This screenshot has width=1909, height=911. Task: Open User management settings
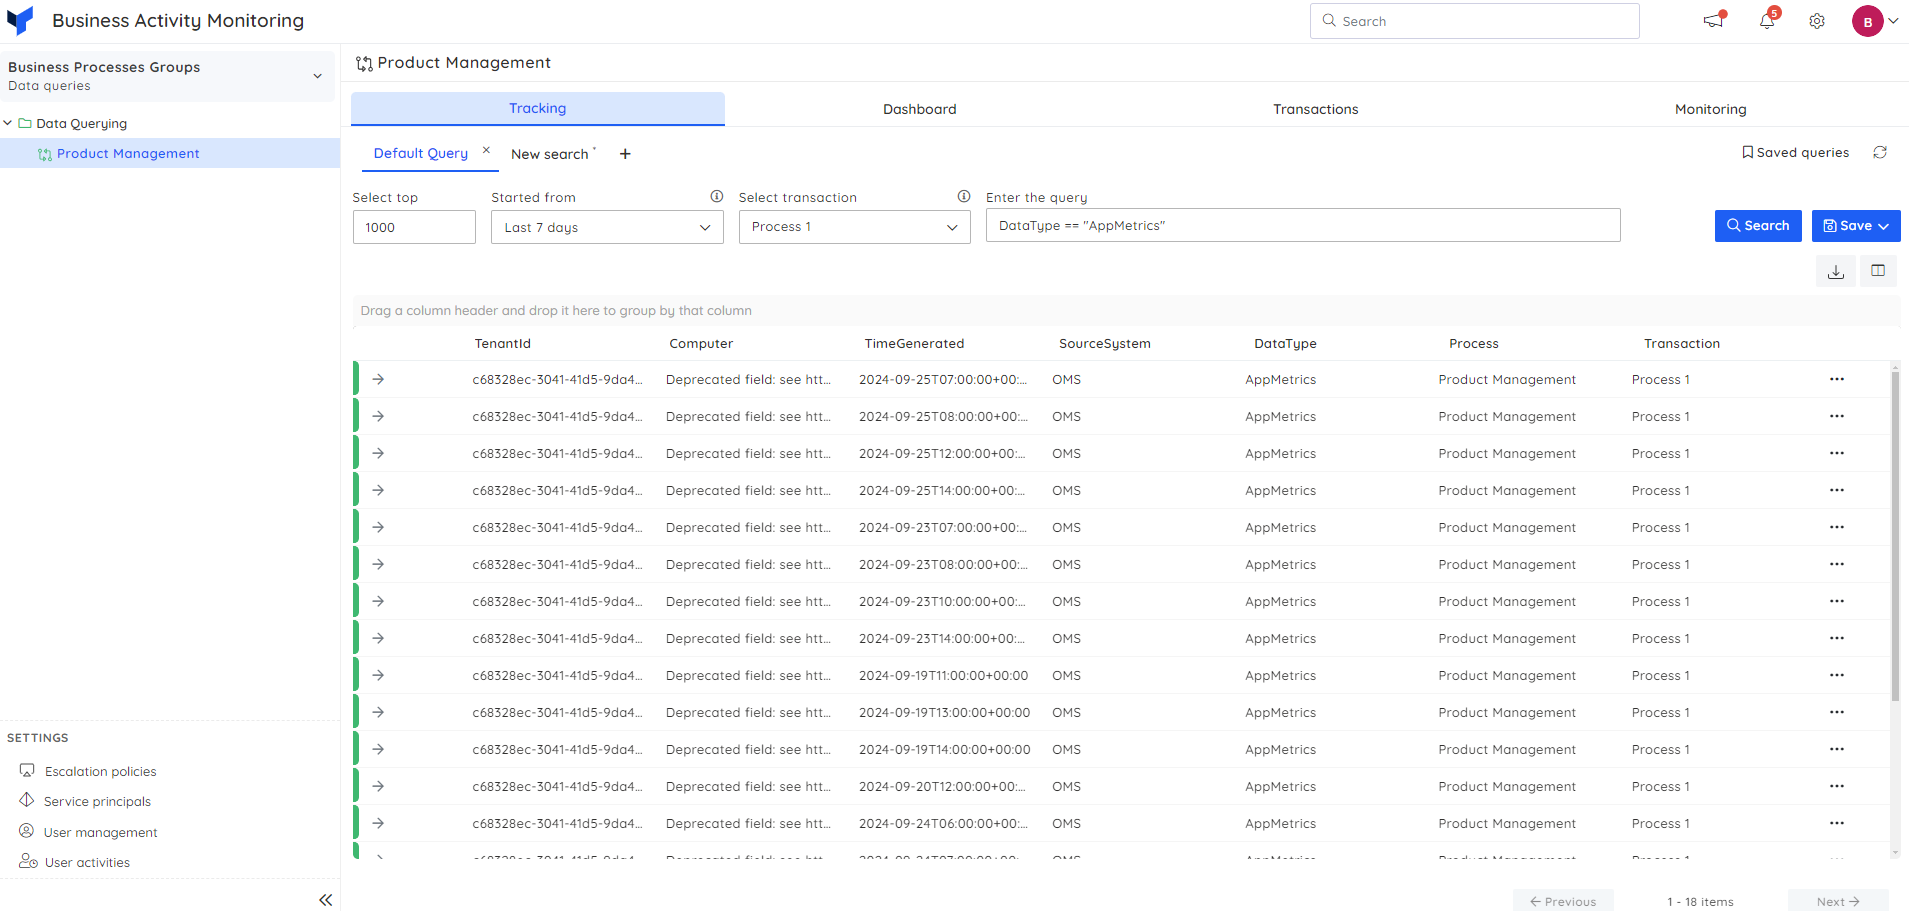[x=100, y=832]
